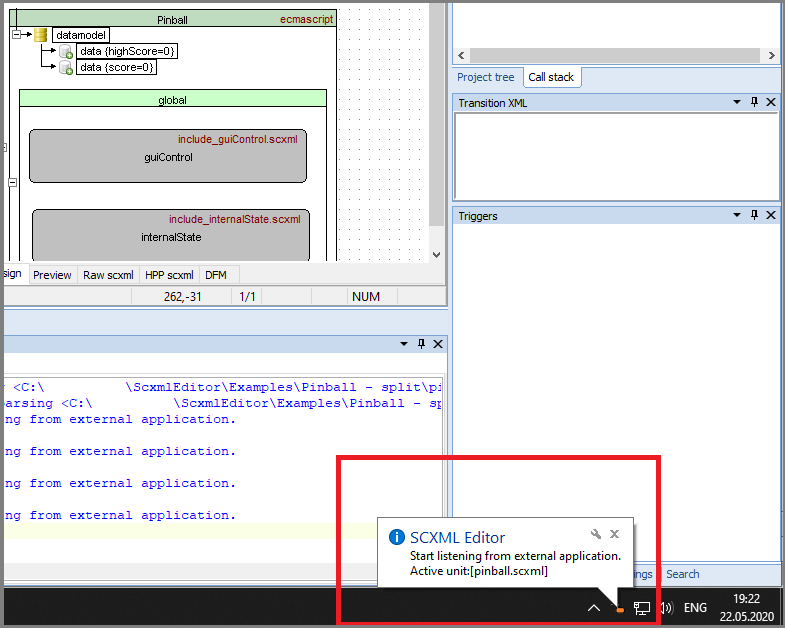
Task: Pin the Transition XML panel
Action: tap(754, 102)
